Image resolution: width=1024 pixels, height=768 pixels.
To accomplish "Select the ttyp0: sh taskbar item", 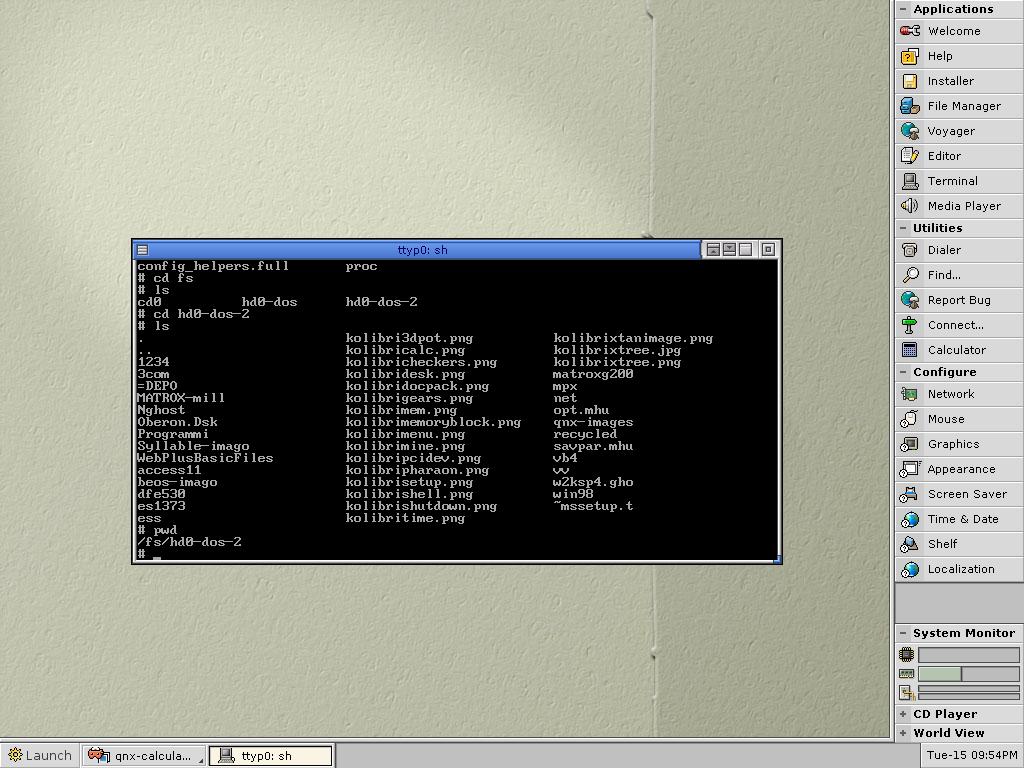I will [x=272, y=755].
